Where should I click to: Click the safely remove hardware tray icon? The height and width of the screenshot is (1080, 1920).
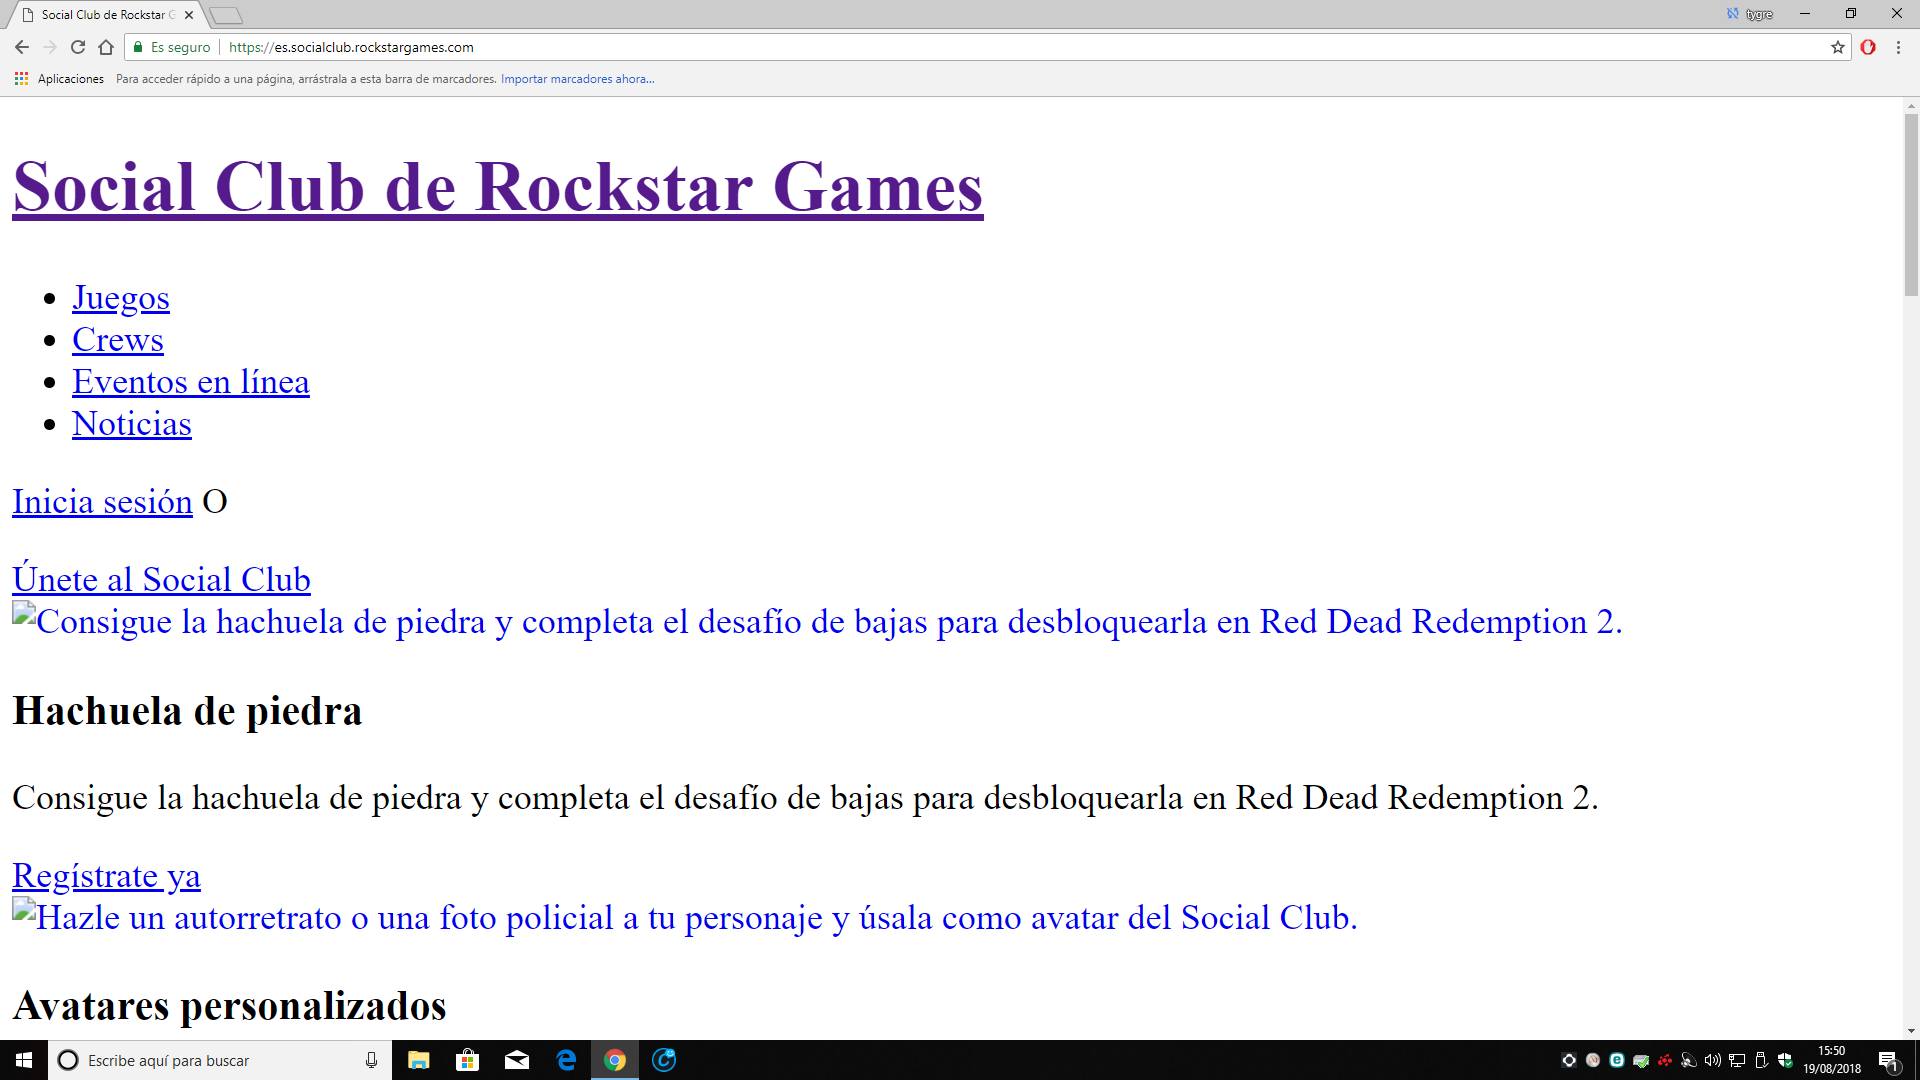click(1761, 1060)
